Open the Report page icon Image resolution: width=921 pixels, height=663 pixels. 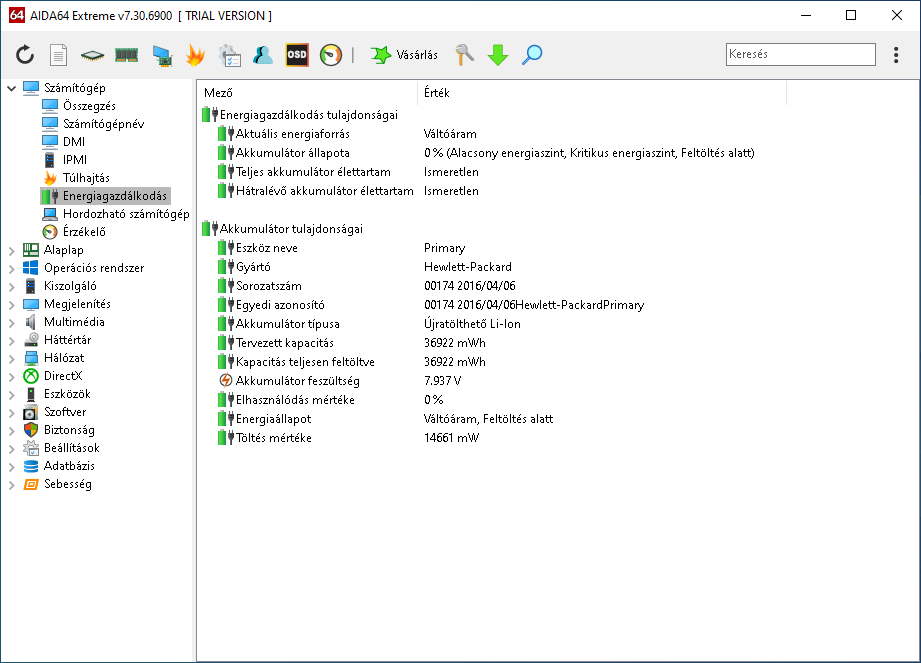tap(59, 55)
